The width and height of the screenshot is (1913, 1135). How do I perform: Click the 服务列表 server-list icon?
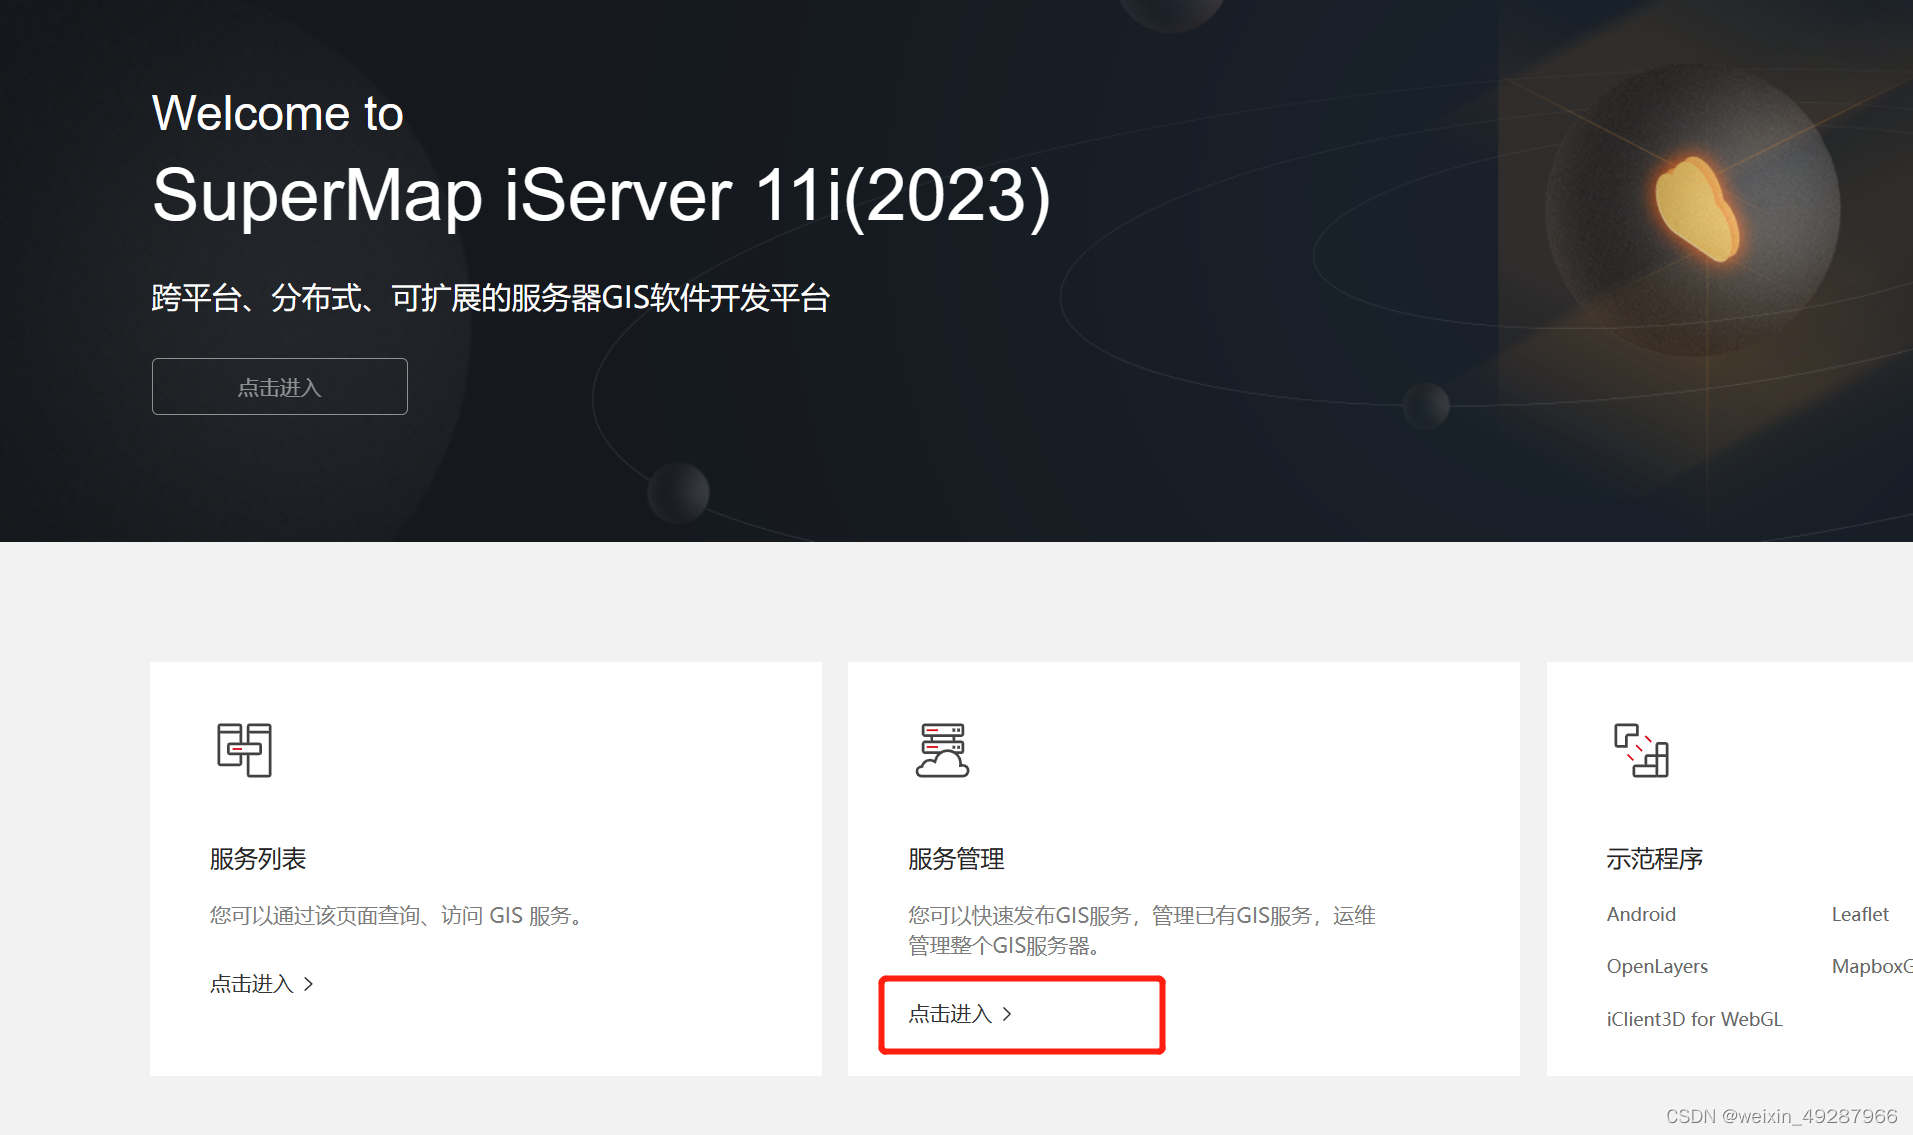[243, 752]
